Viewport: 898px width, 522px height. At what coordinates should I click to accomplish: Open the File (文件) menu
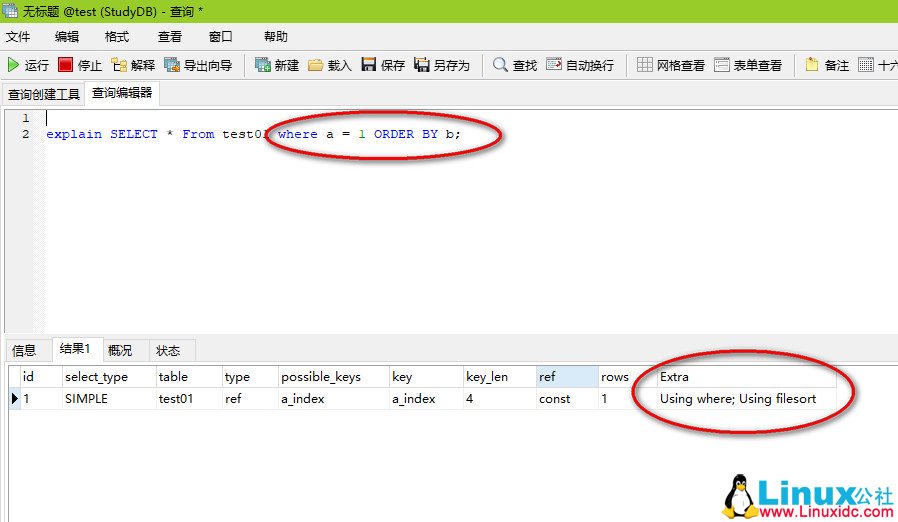18,37
